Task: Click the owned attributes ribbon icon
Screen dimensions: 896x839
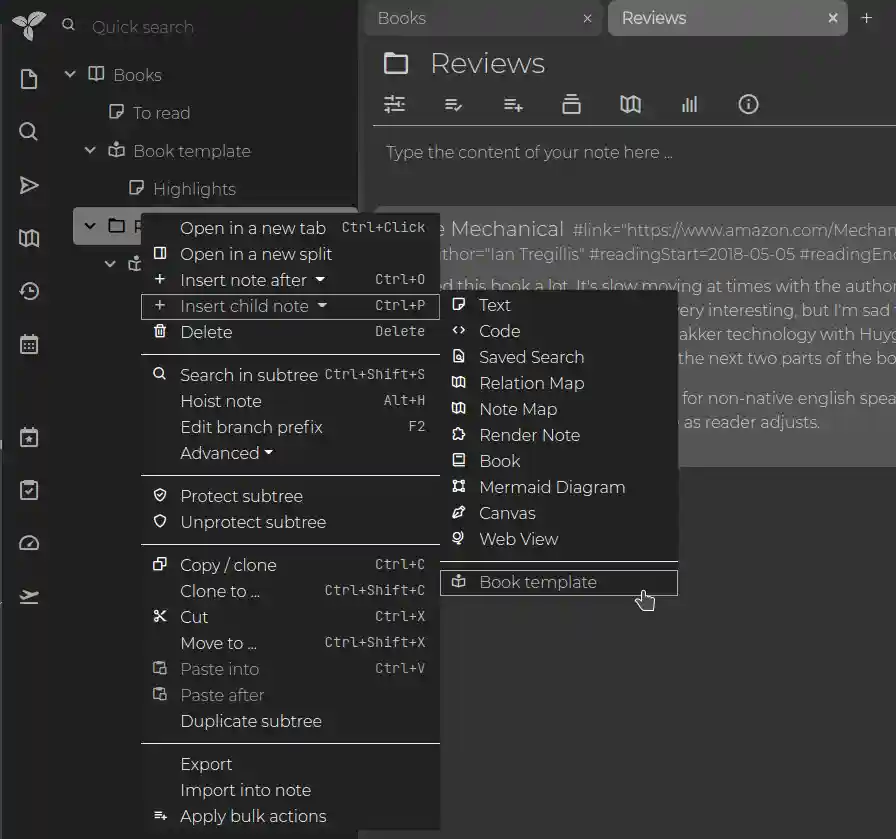Action: [453, 104]
